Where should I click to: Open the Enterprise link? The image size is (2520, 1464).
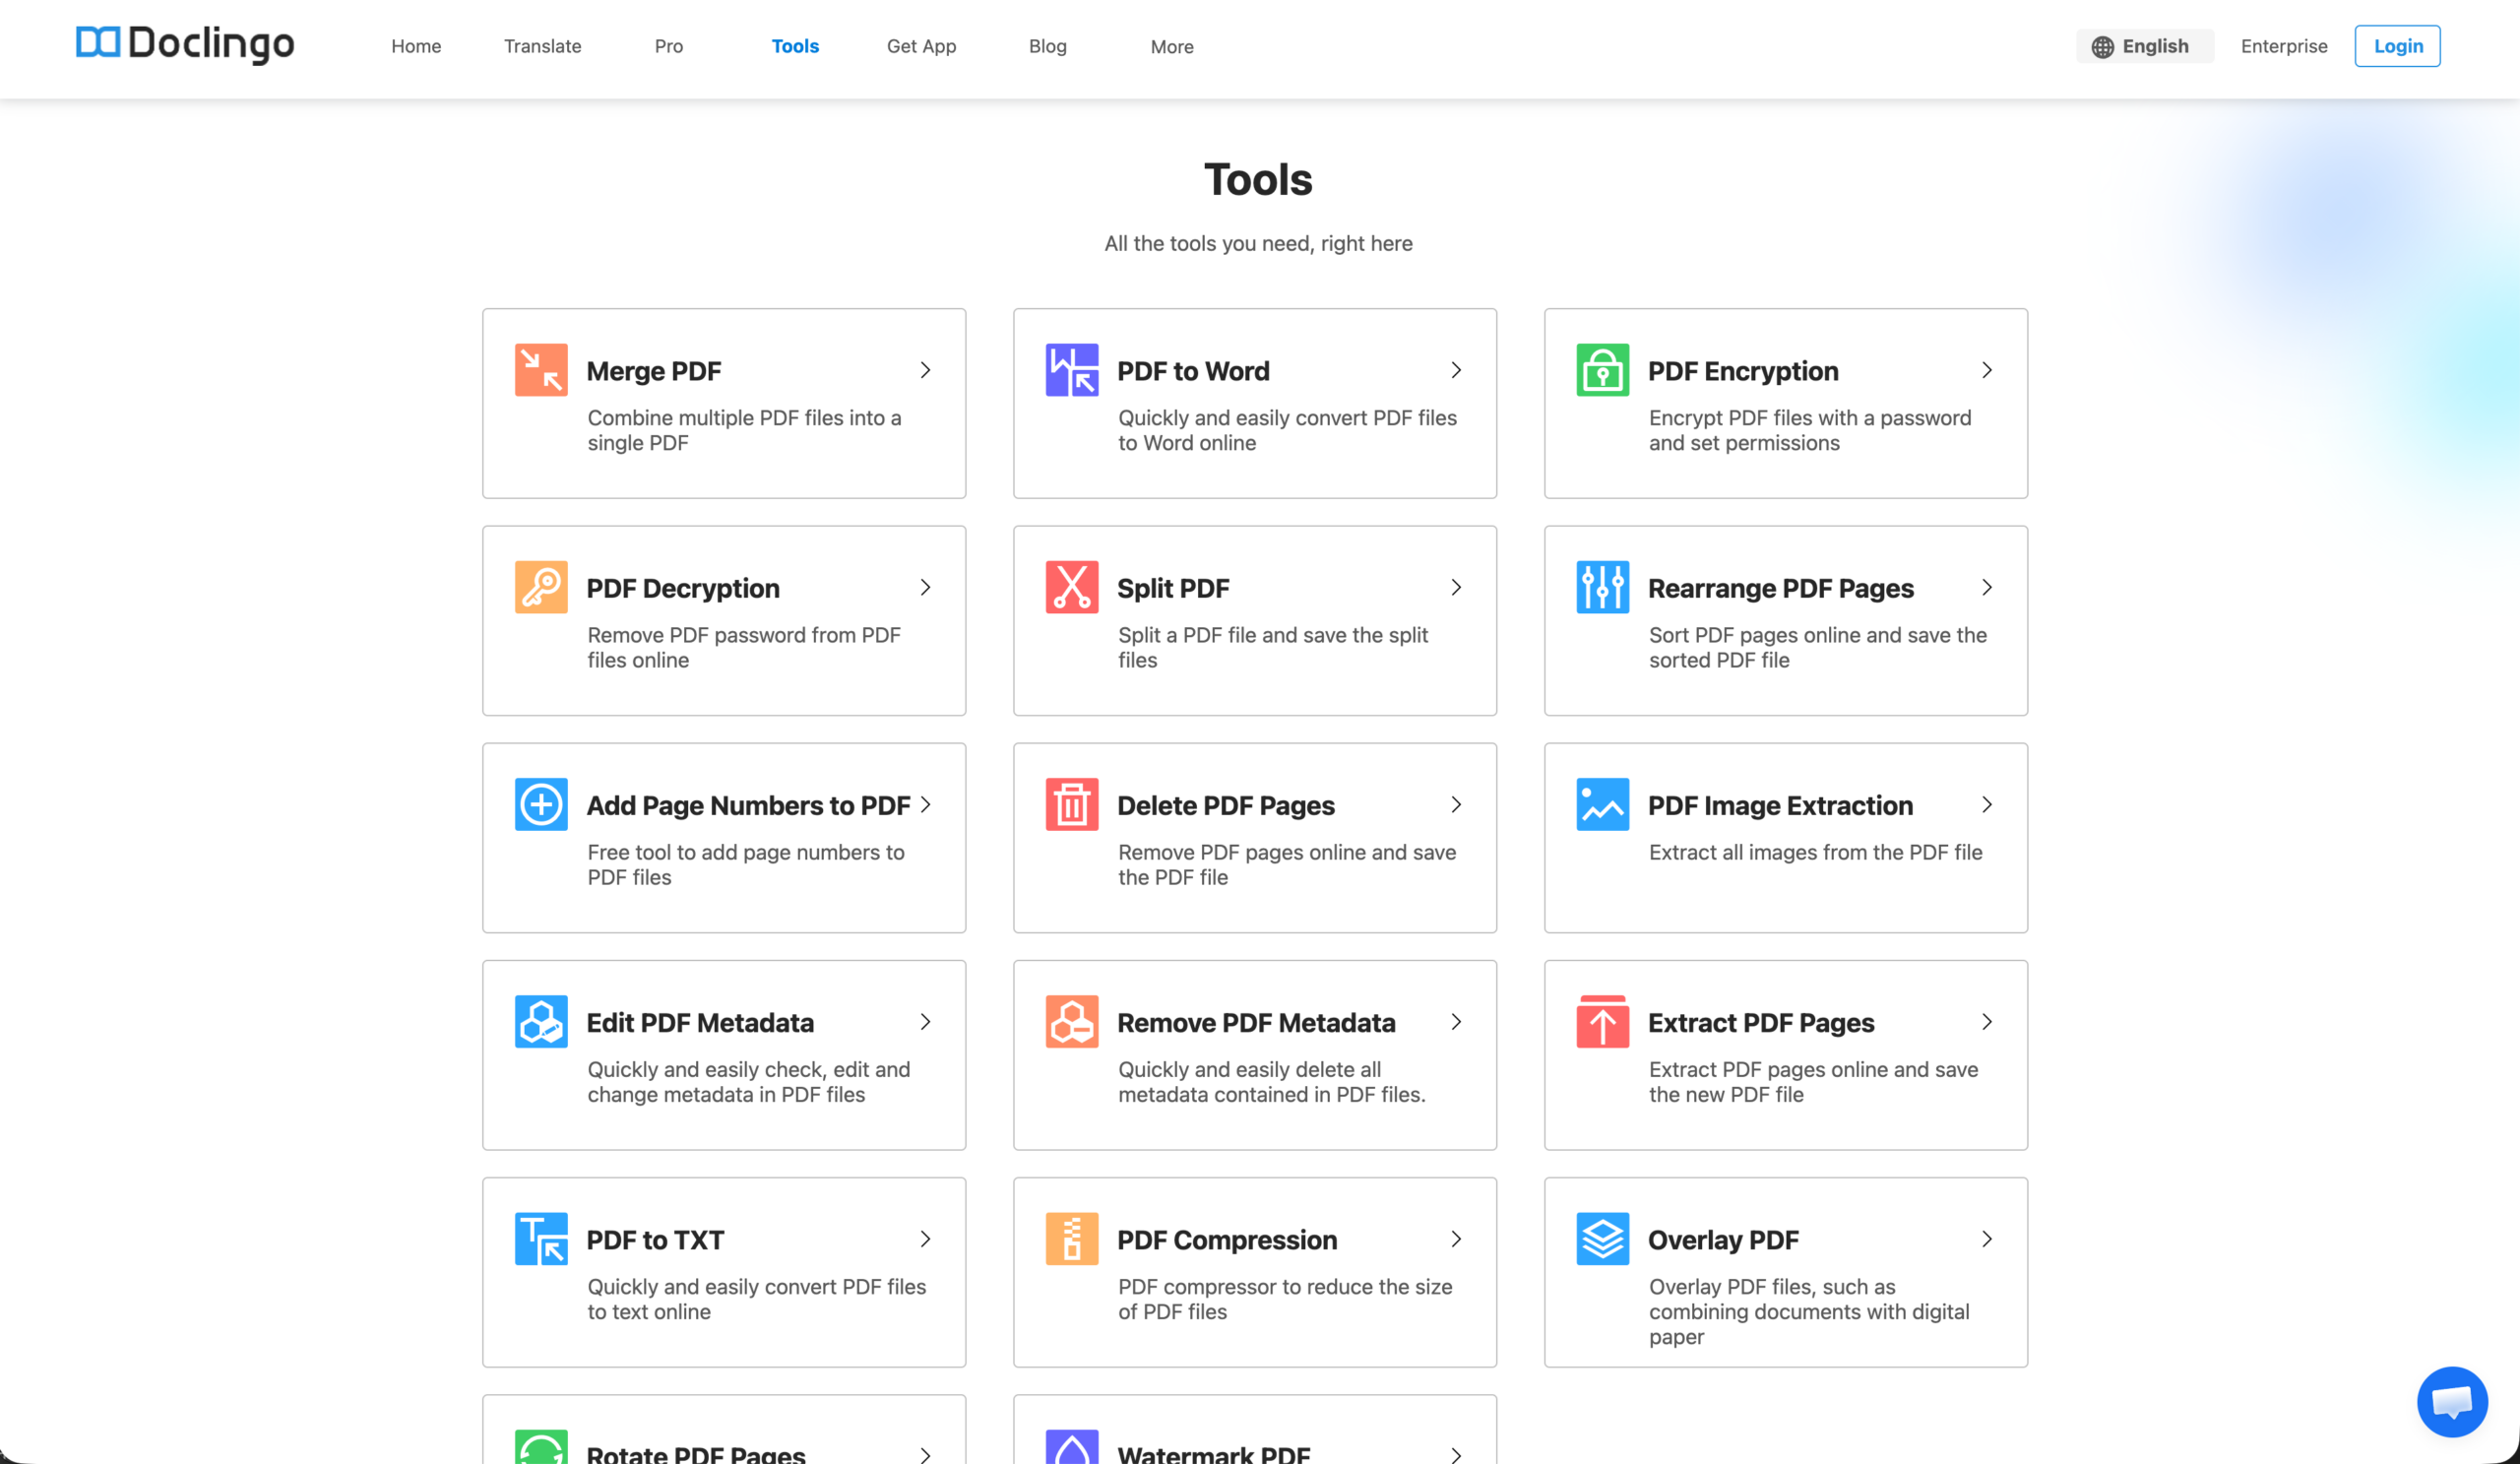click(2283, 46)
